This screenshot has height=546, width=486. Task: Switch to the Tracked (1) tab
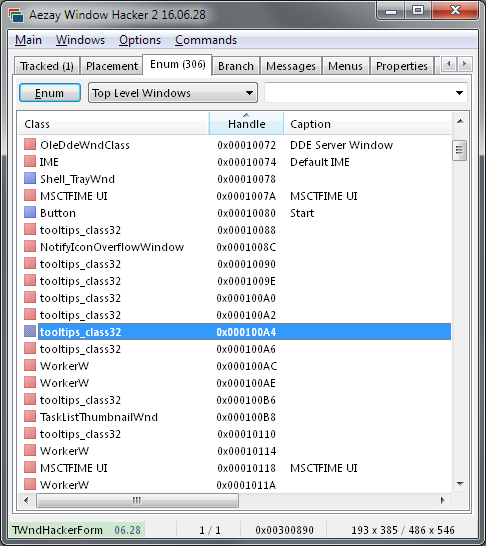pyautogui.click(x=47, y=66)
